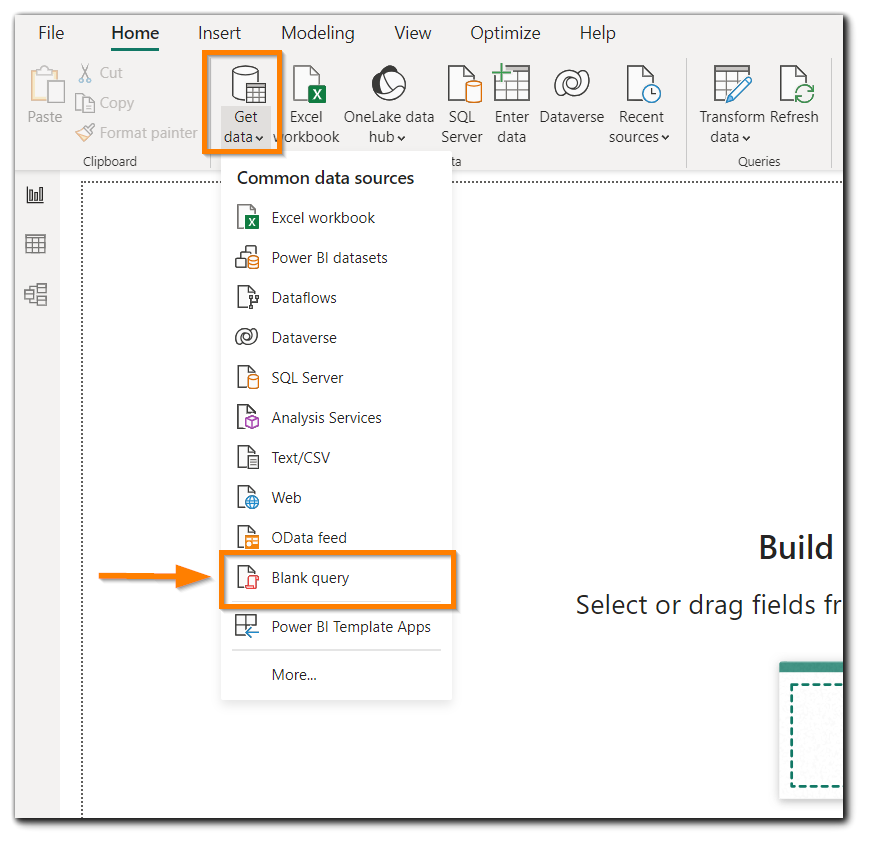
Task: Open the Help ribbon tab
Action: click(x=598, y=33)
